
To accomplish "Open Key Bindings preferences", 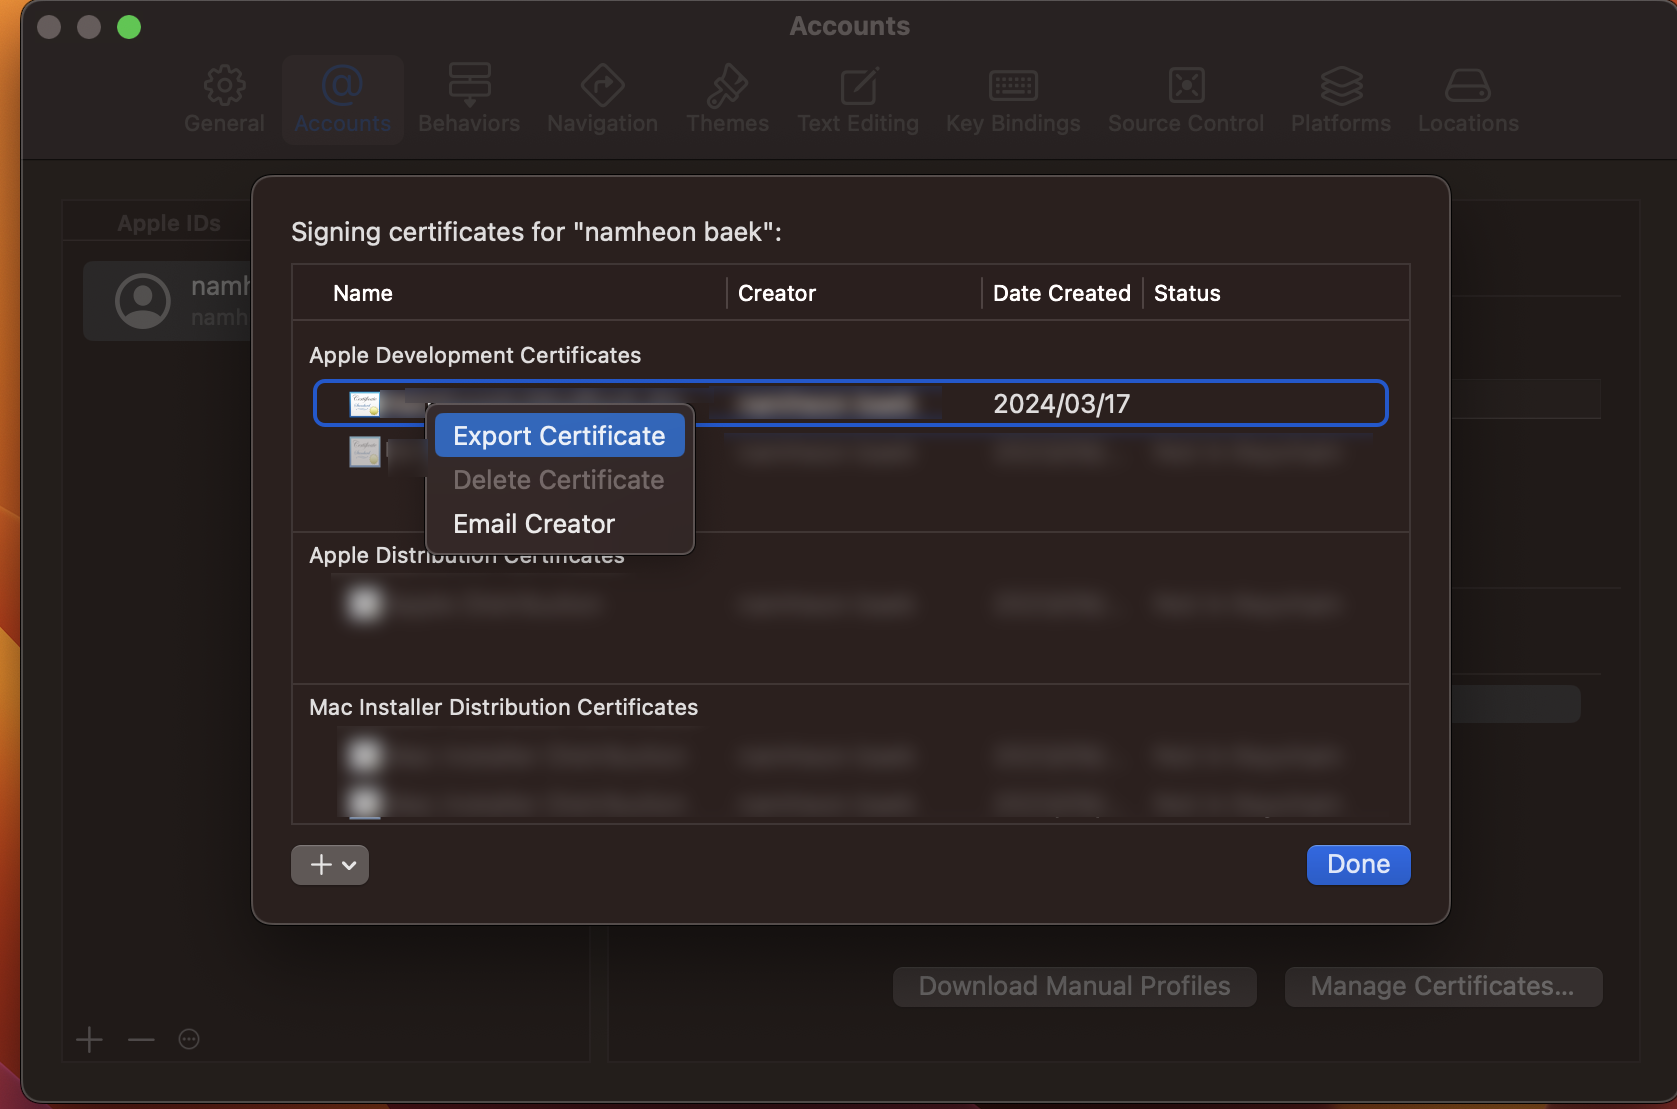I will [x=1013, y=100].
